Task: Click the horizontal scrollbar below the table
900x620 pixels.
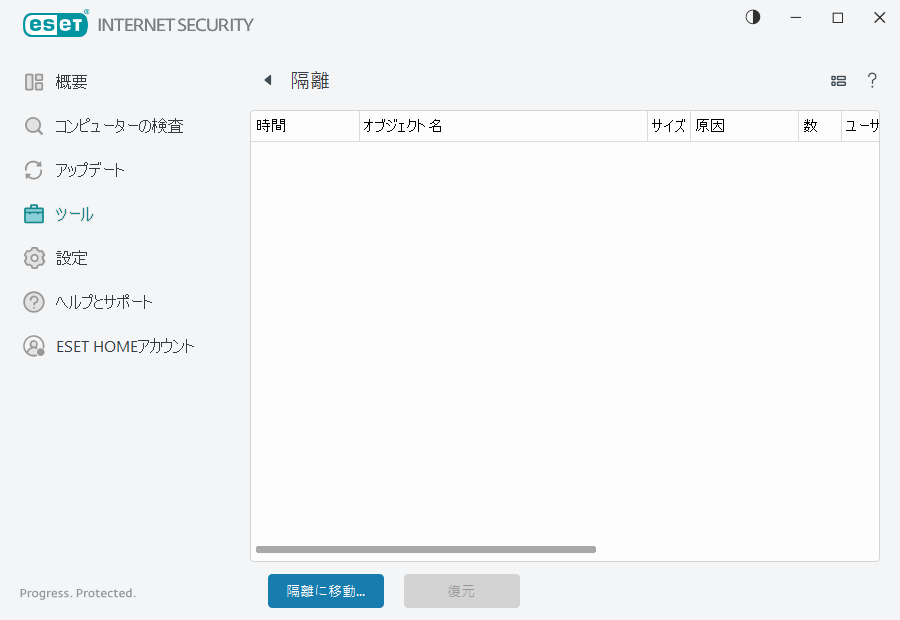Action: [427, 549]
